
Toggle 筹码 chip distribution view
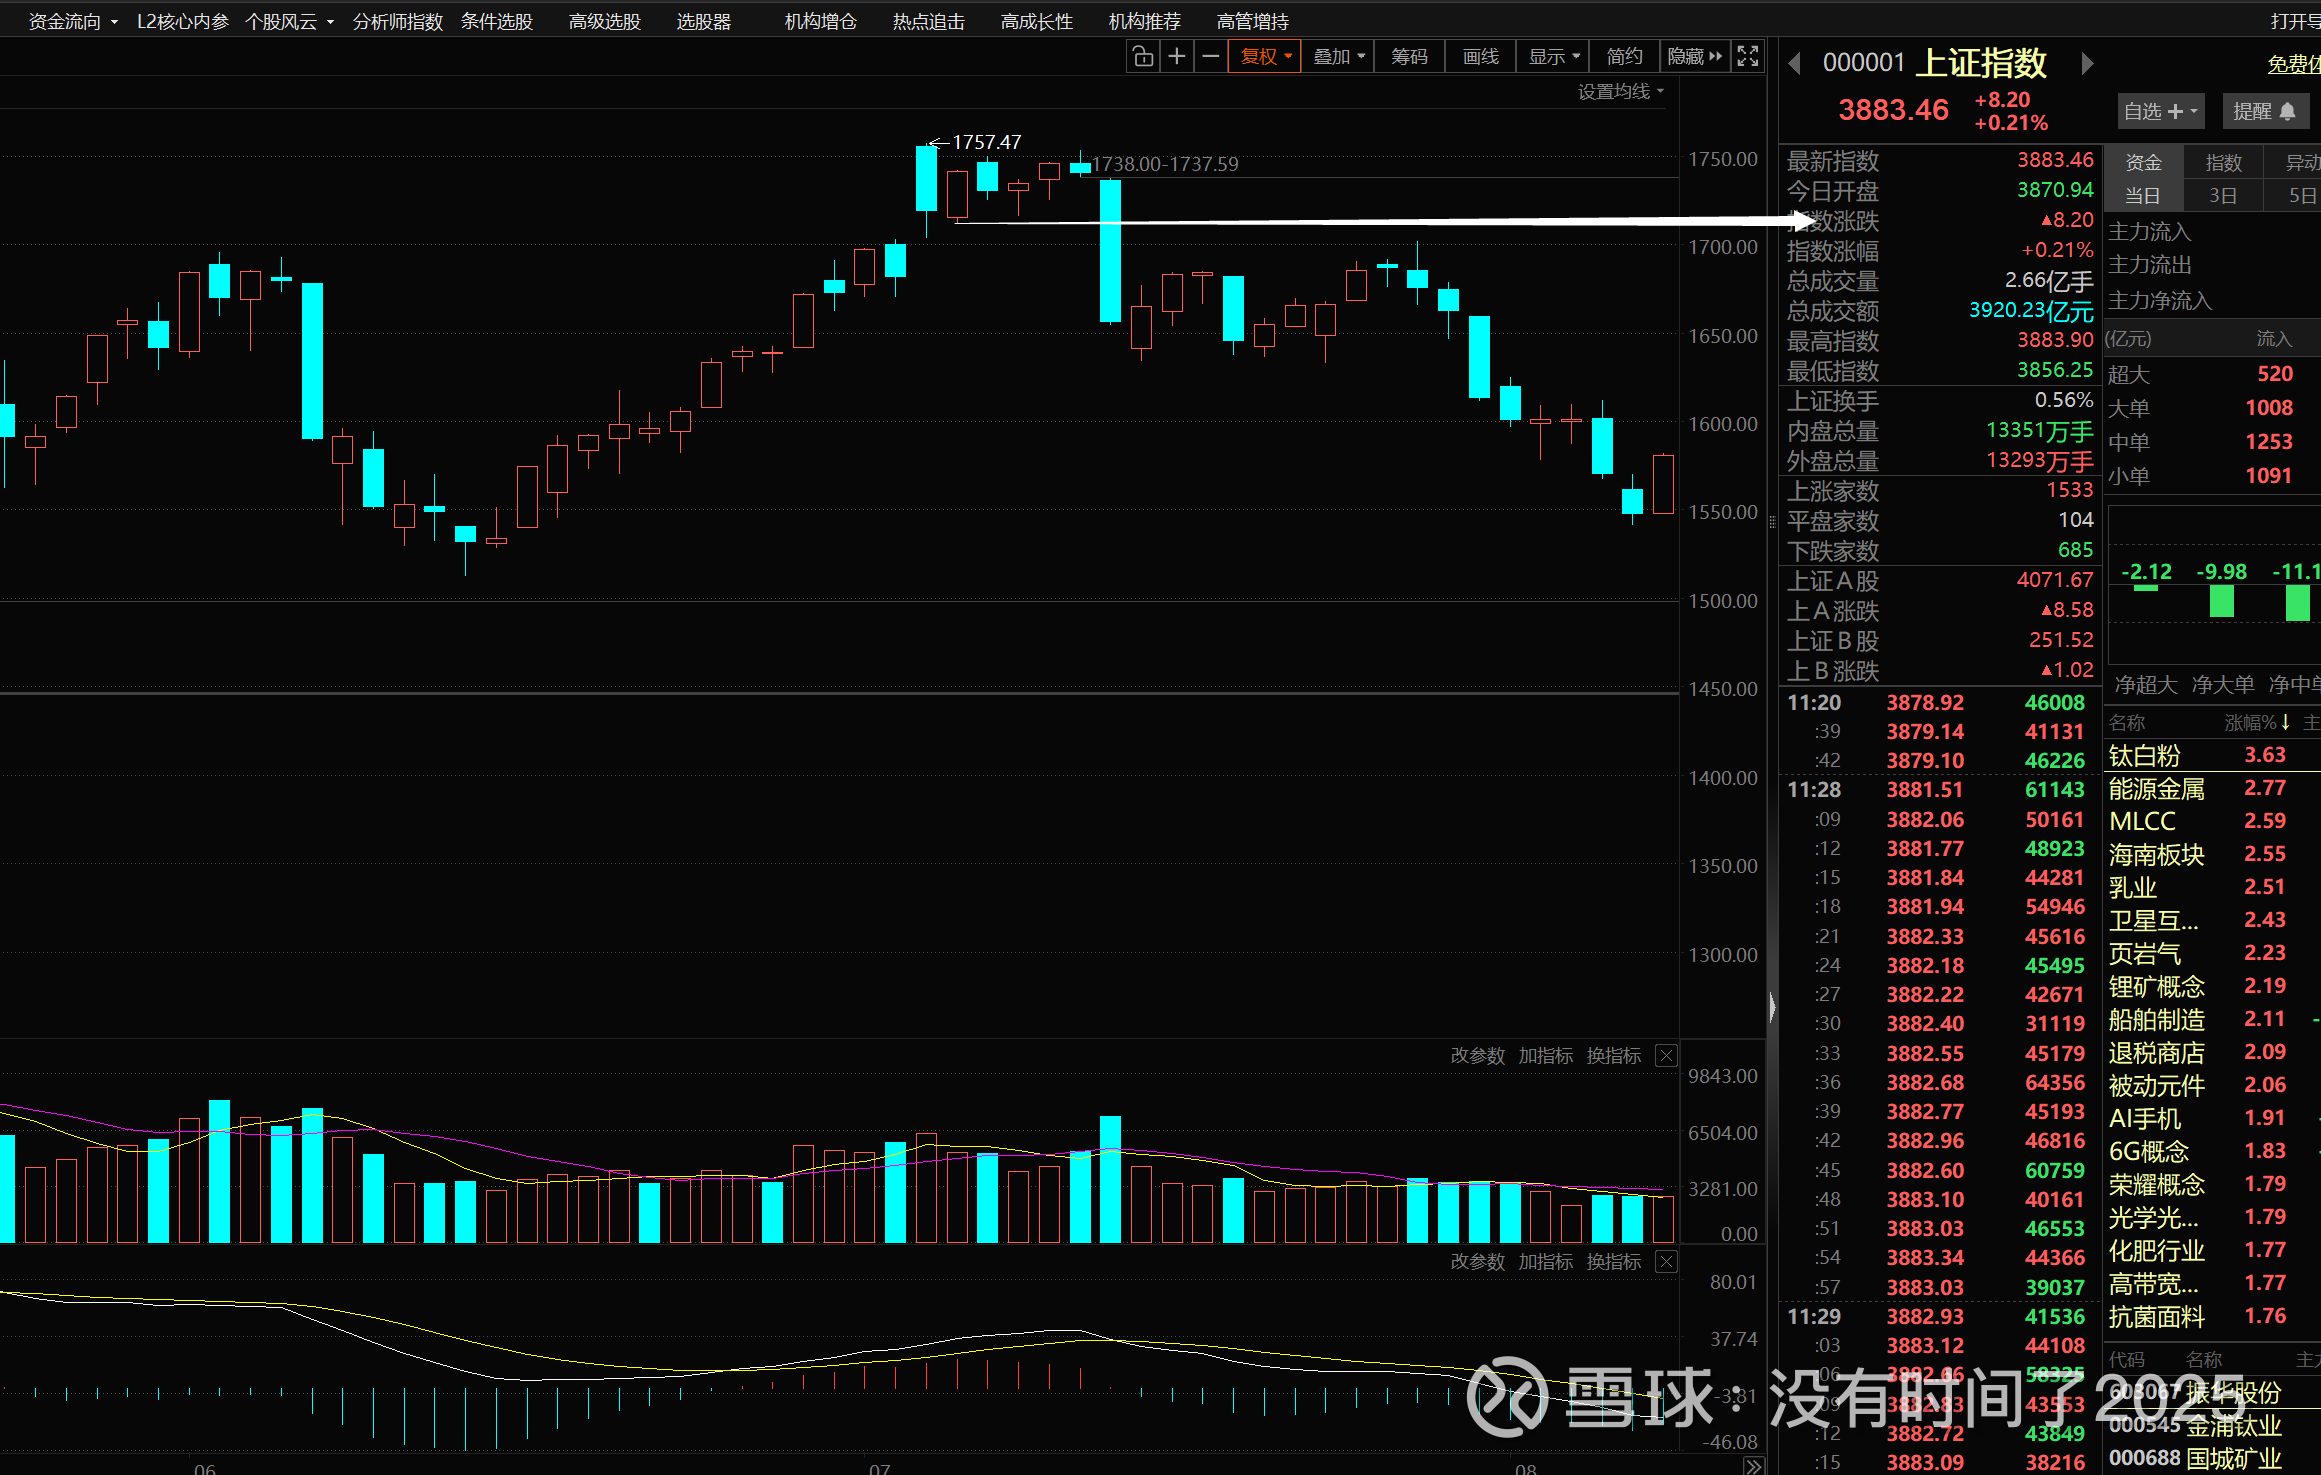click(1409, 57)
